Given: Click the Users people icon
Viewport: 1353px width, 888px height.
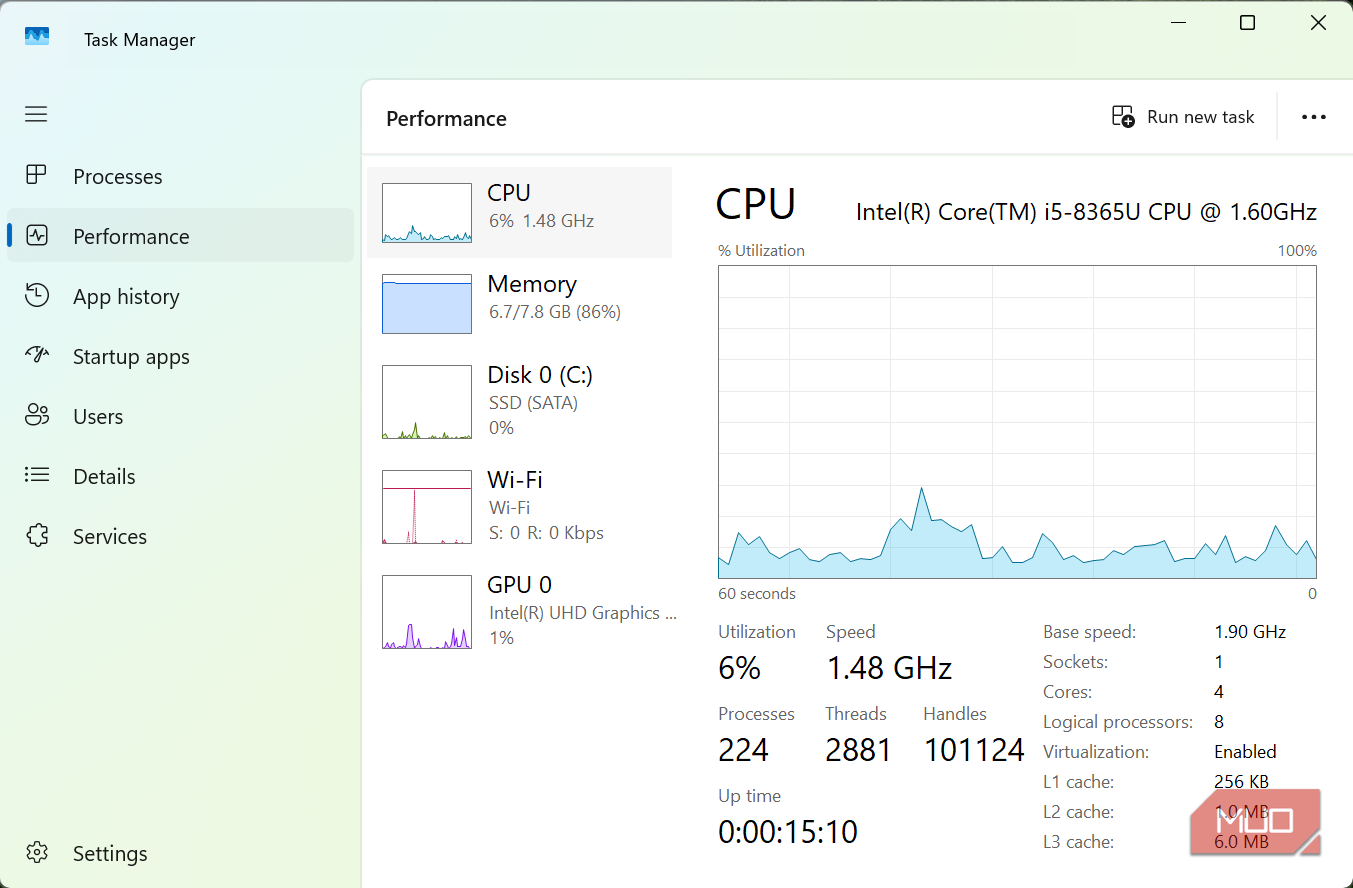Looking at the screenshot, I should point(37,416).
